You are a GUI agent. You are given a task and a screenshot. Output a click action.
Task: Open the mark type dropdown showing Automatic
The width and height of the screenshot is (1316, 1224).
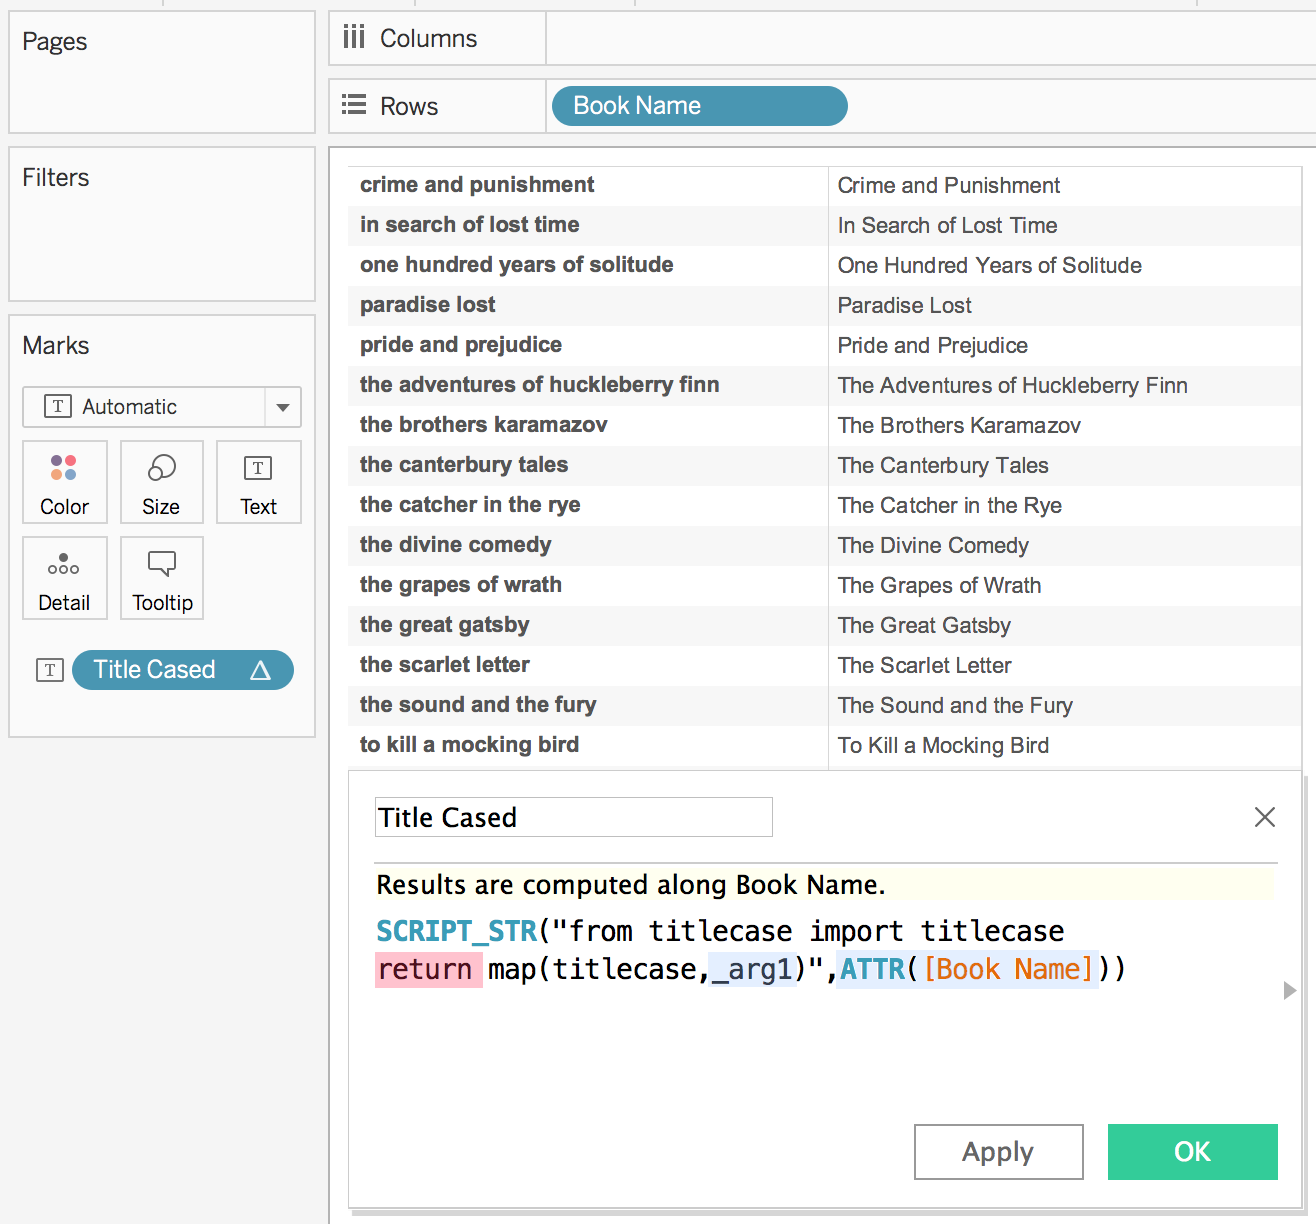[x=283, y=407]
